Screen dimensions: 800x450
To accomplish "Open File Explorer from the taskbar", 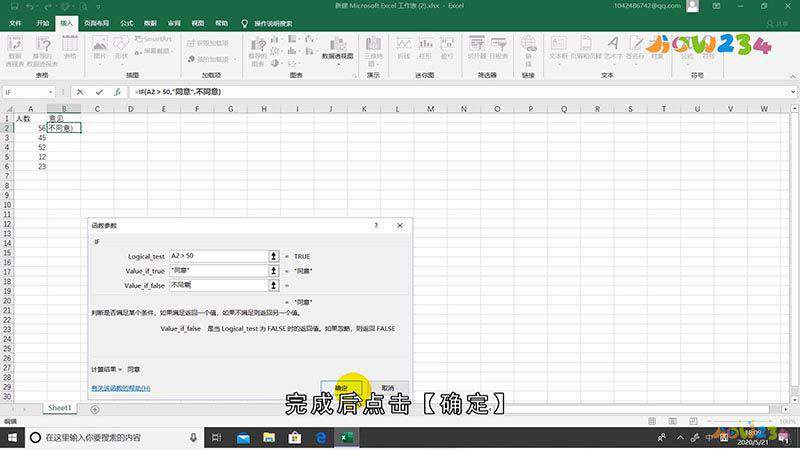I will coord(269,438).
